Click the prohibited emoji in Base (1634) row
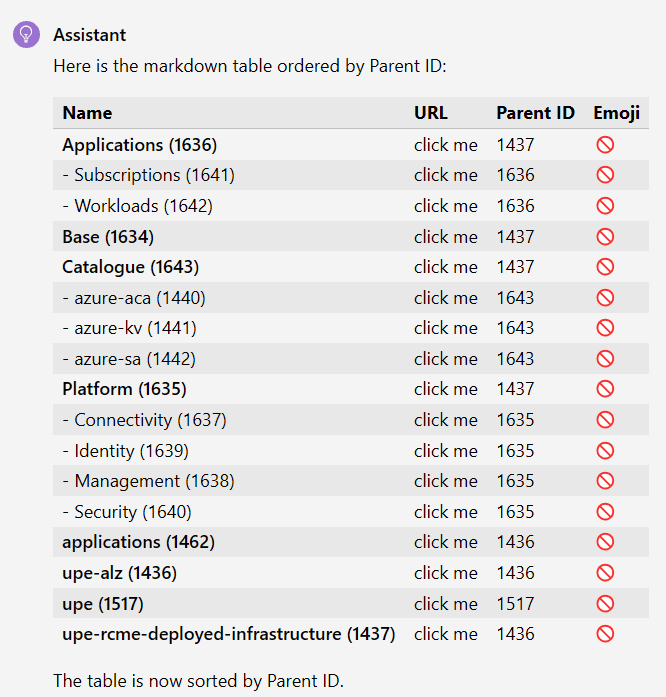The image size is (666, 697). click(x=605, y=236)
